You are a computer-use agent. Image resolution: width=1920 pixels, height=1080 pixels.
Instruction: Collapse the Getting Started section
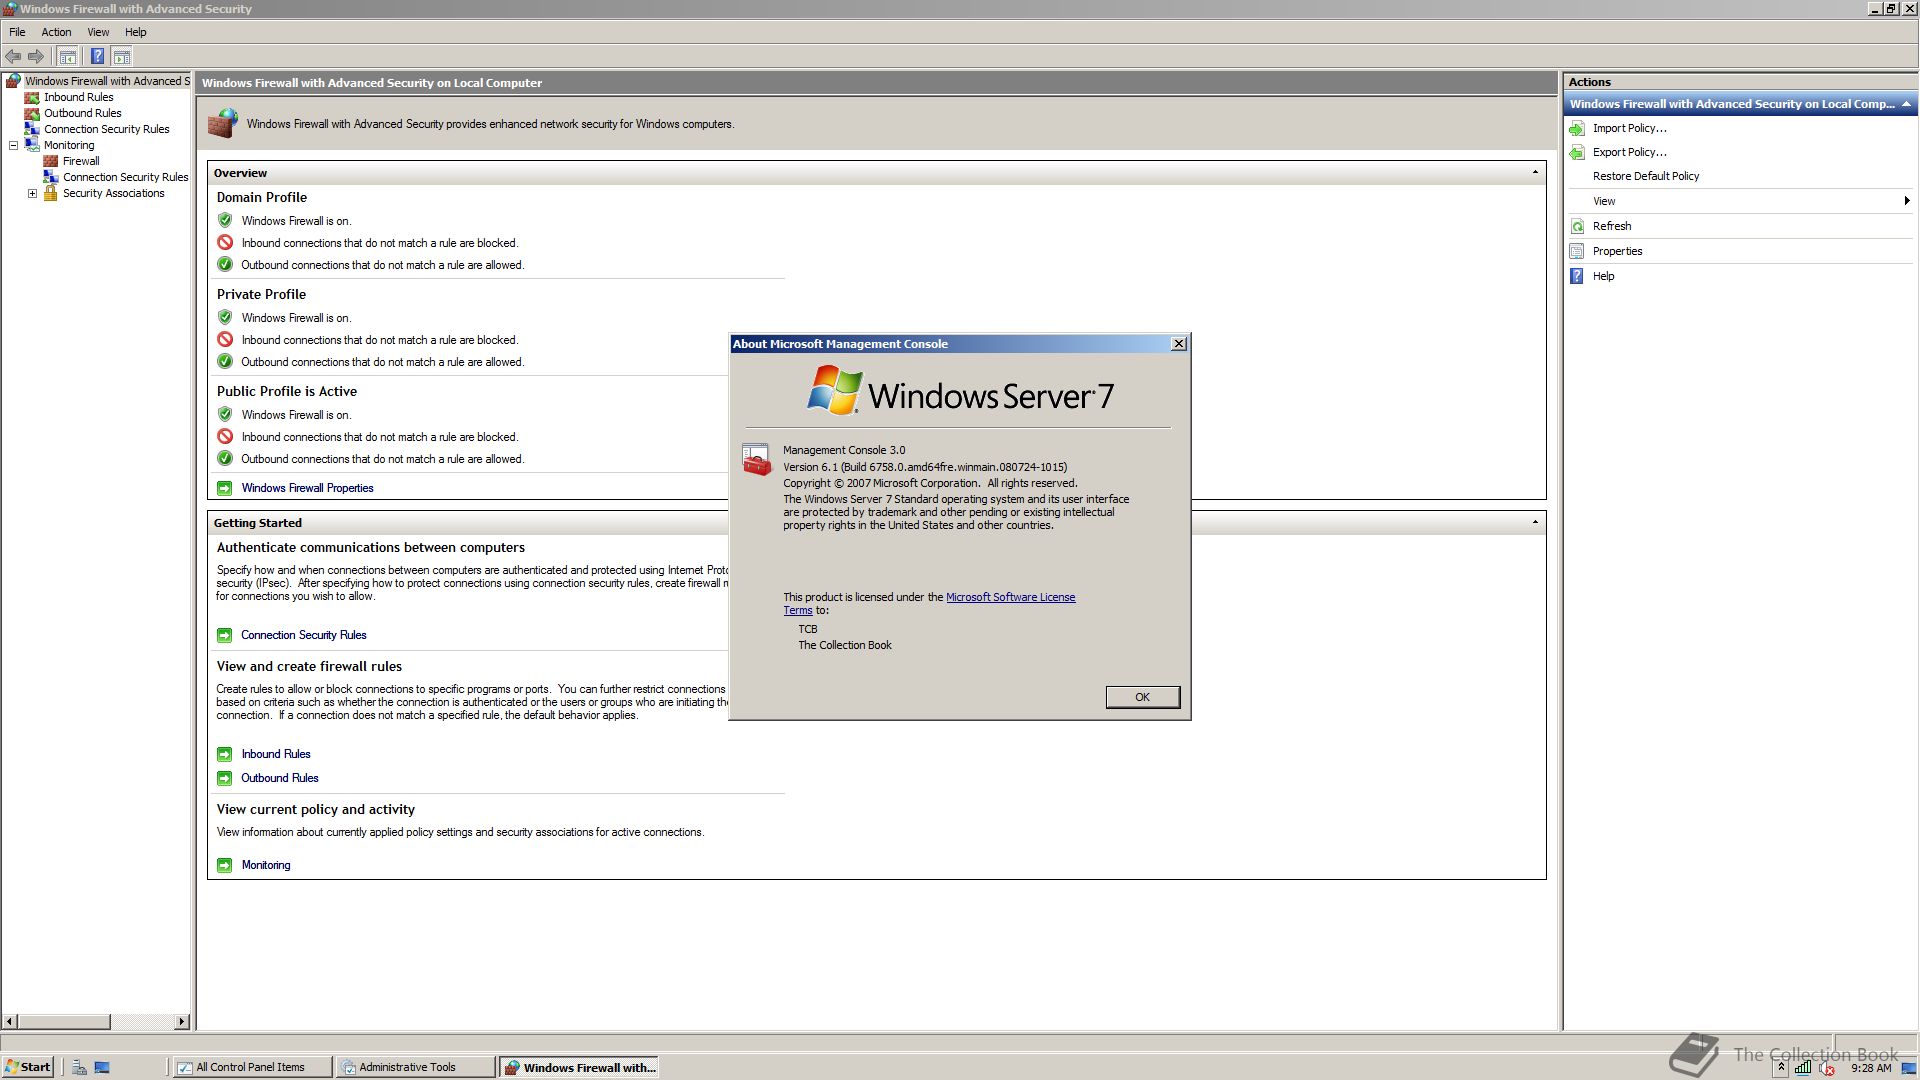click(x=1535, y=523)
